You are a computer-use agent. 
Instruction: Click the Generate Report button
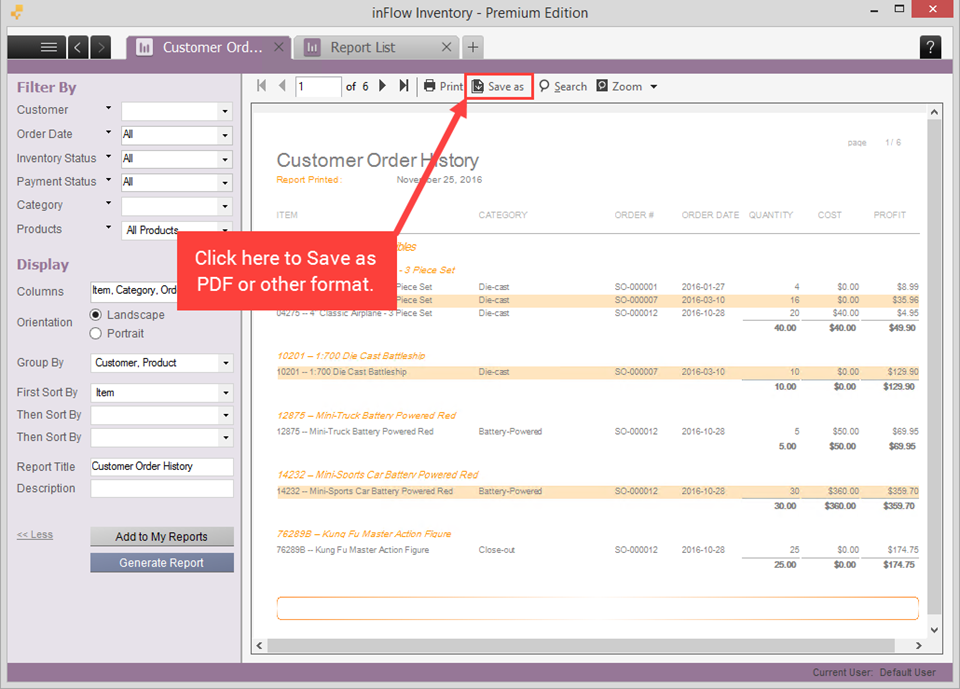(162, 563)
